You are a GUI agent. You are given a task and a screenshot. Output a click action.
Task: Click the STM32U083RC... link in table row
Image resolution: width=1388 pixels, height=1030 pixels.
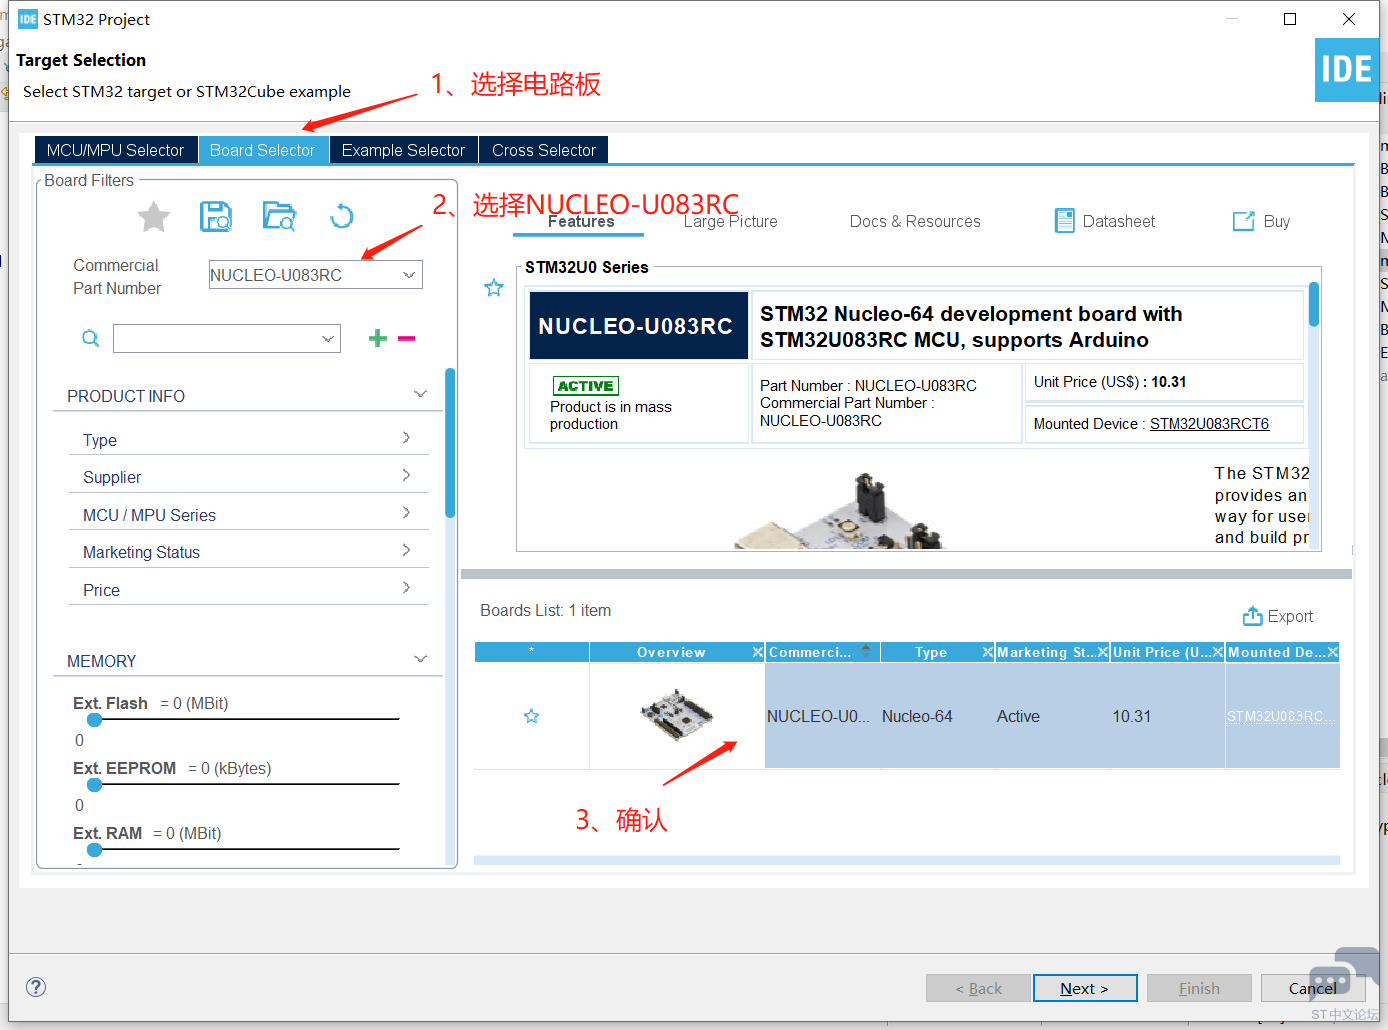(1281, 716)
